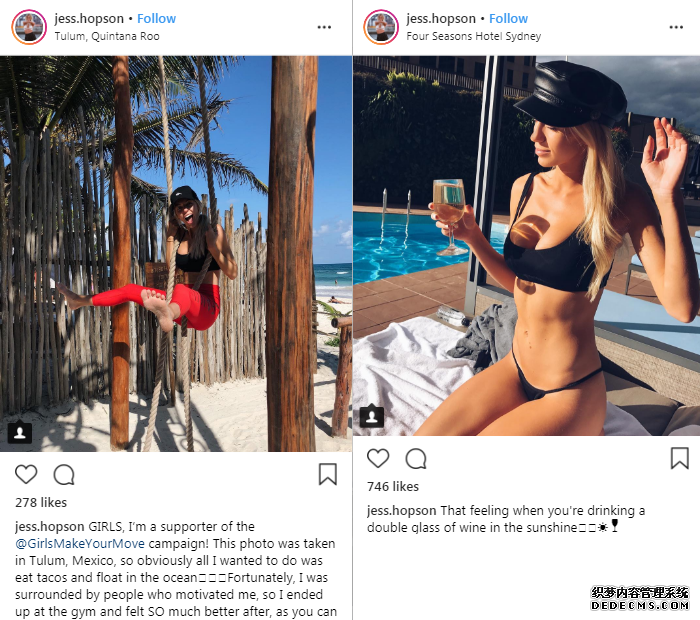Viewport: 700px width, 620px height.
Task: Show tagged people on the beach swing photo
Action: click(x=20, y=433)
